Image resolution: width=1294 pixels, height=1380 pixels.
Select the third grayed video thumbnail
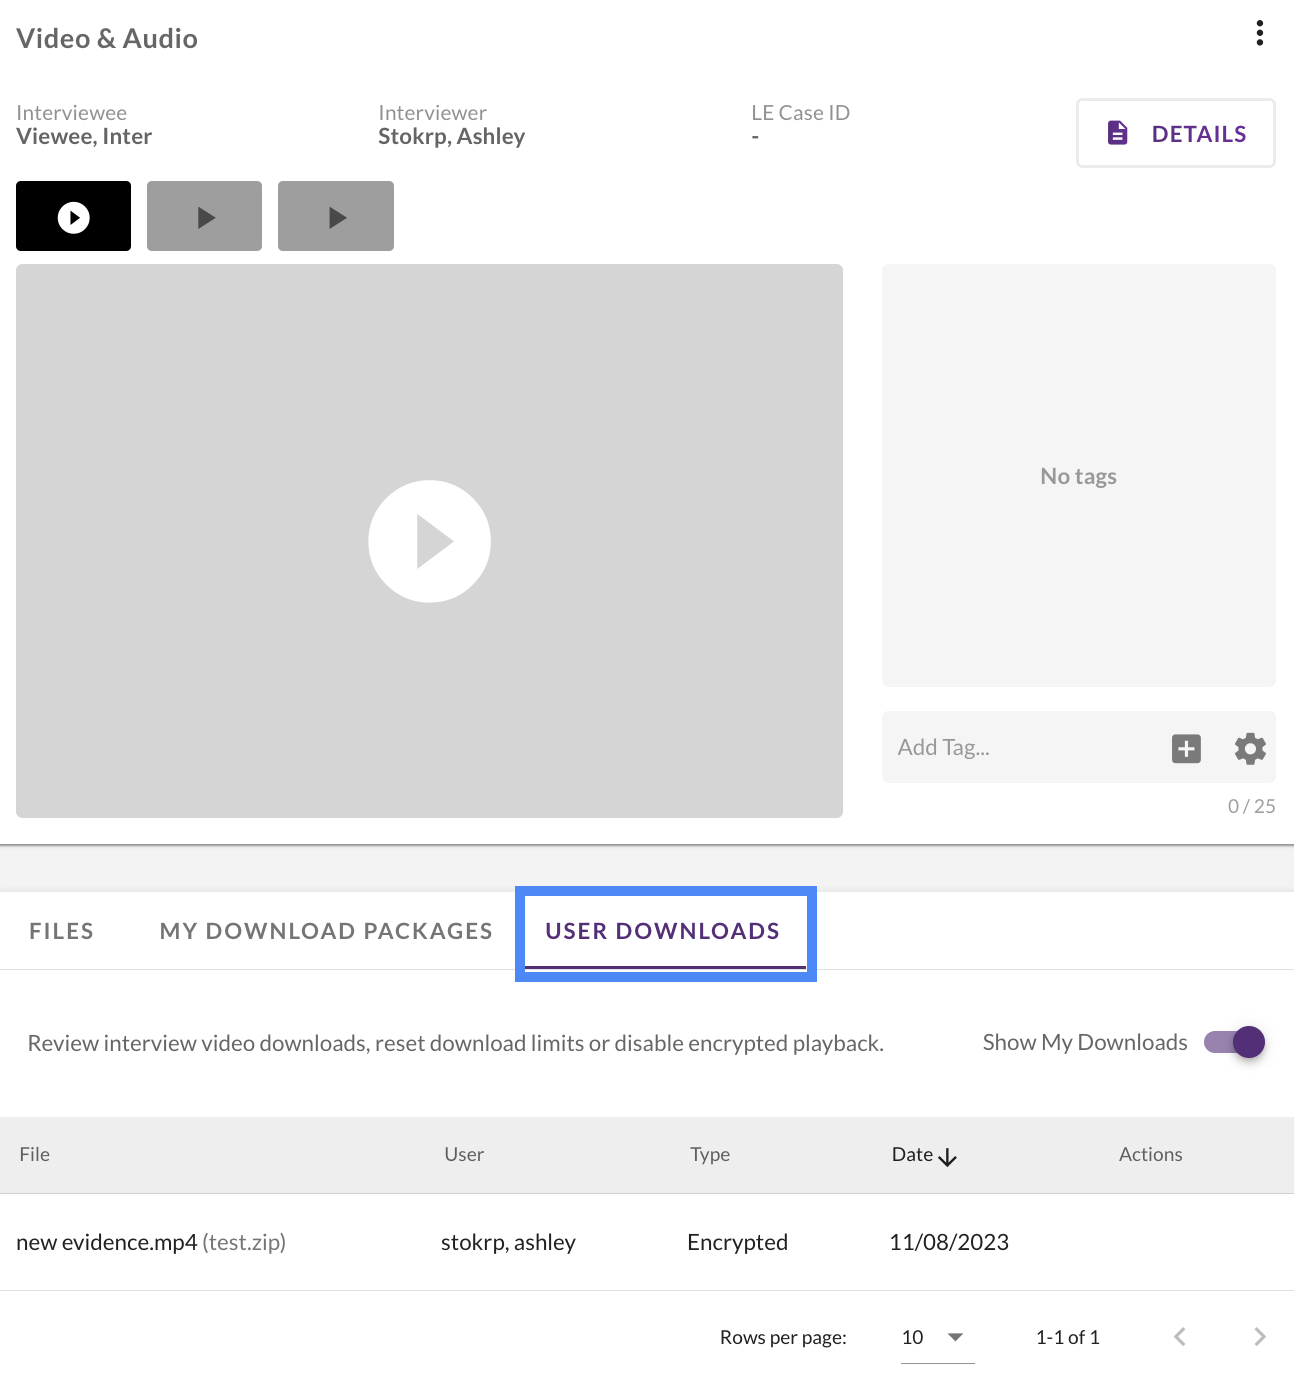pos(335,215)
